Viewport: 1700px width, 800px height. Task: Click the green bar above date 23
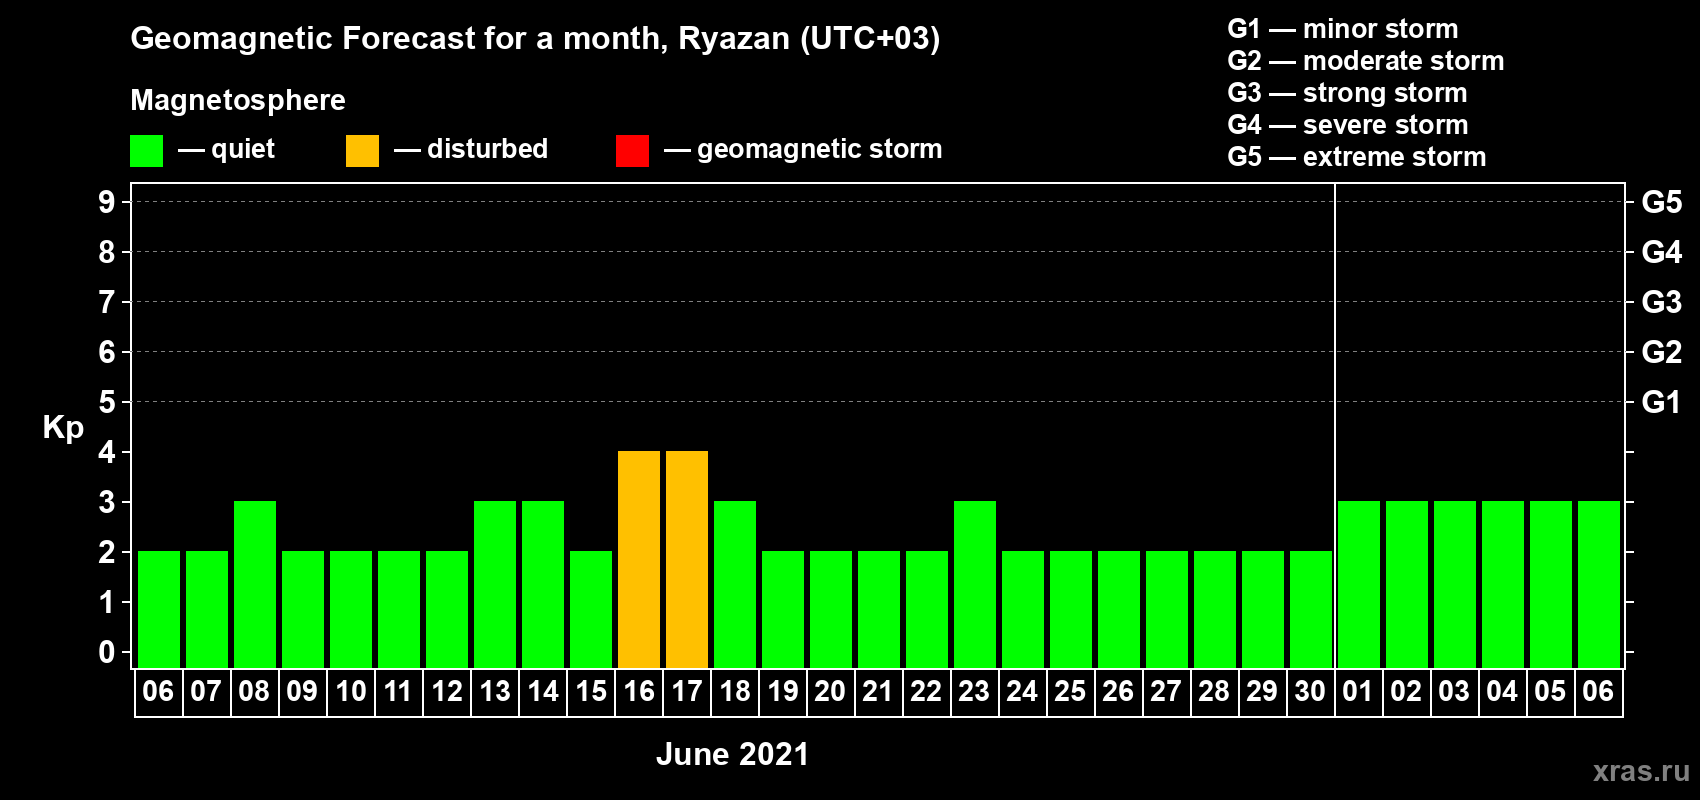tap(975, 584)
